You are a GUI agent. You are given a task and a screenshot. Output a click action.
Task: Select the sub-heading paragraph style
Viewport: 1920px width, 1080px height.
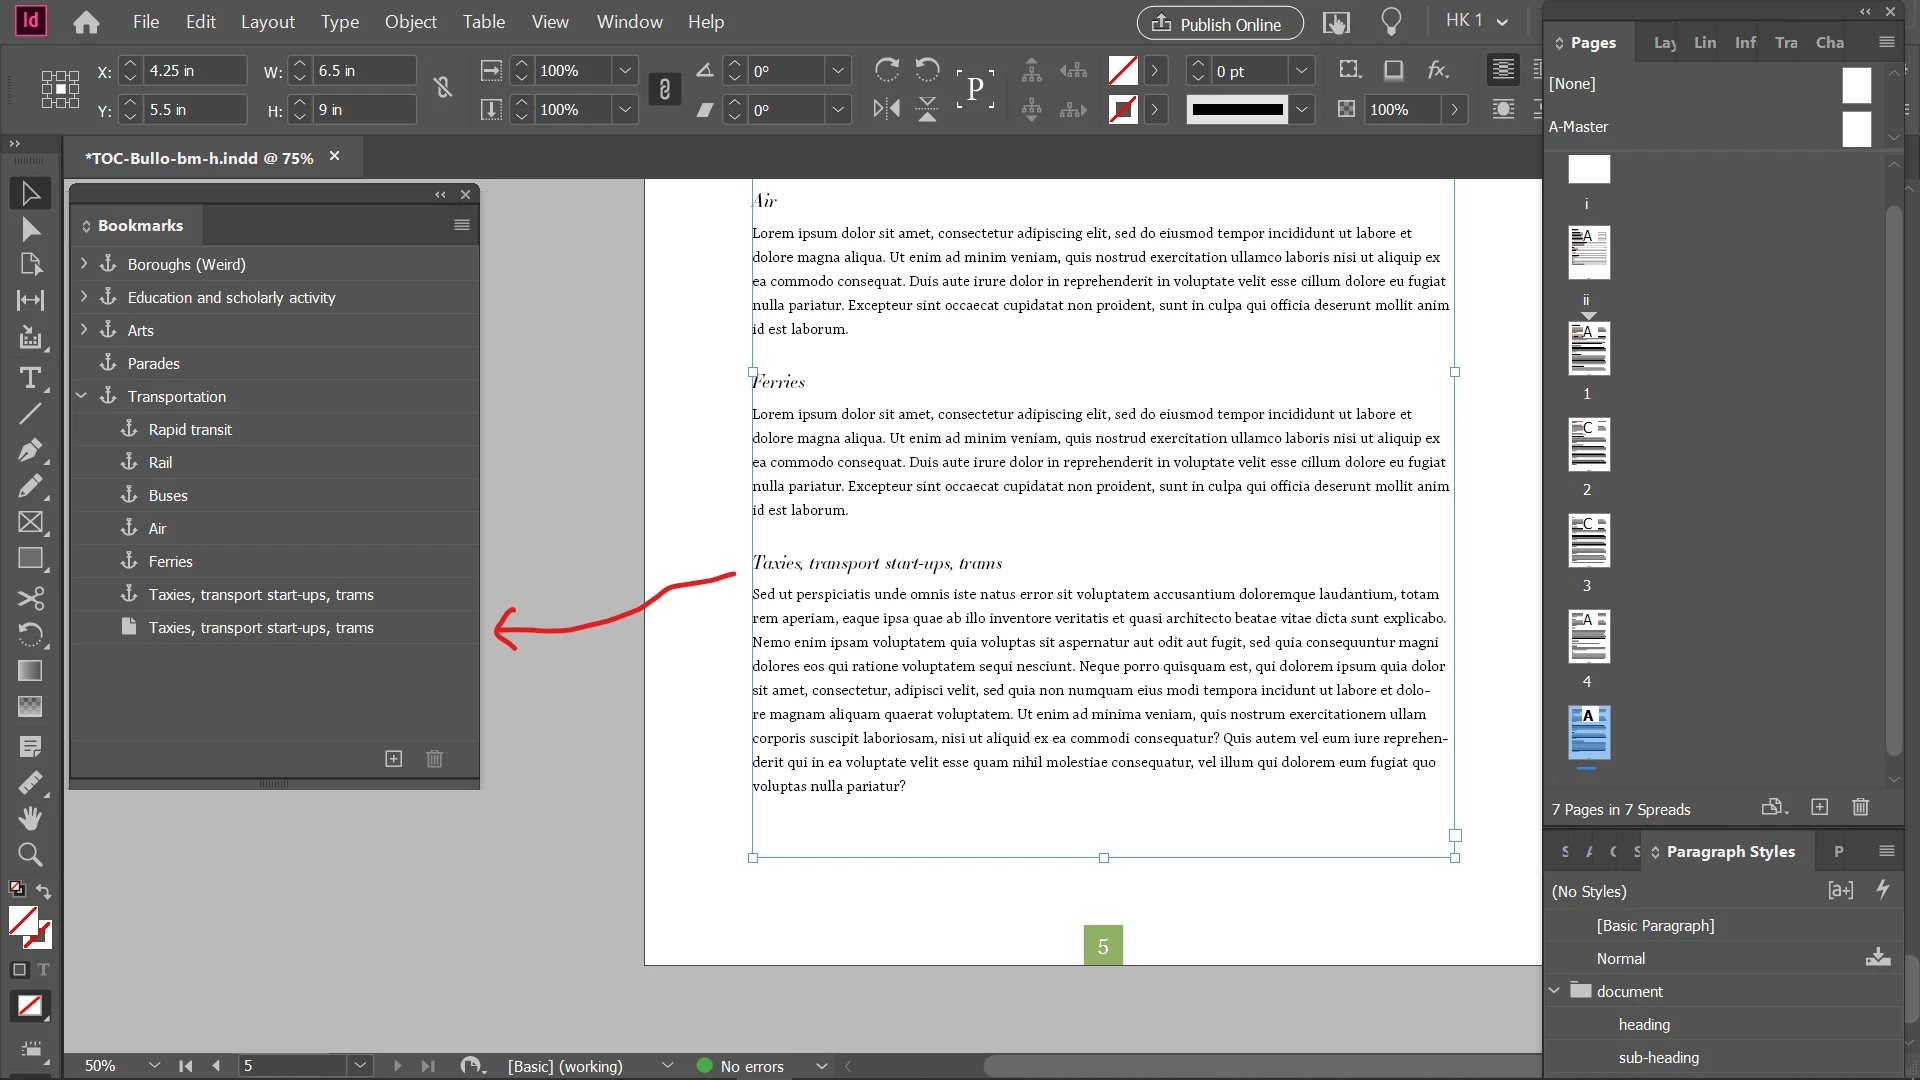click(x=1658, y=1057)
